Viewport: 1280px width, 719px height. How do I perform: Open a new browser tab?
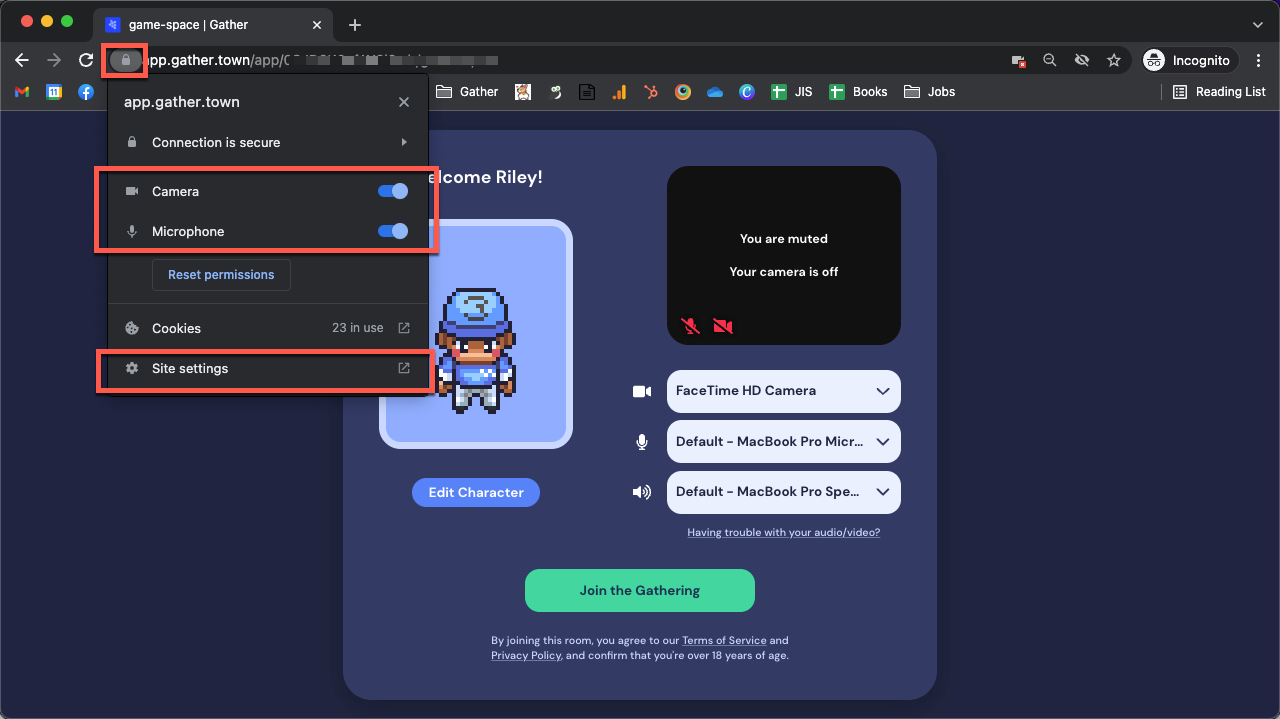[355, 24]
